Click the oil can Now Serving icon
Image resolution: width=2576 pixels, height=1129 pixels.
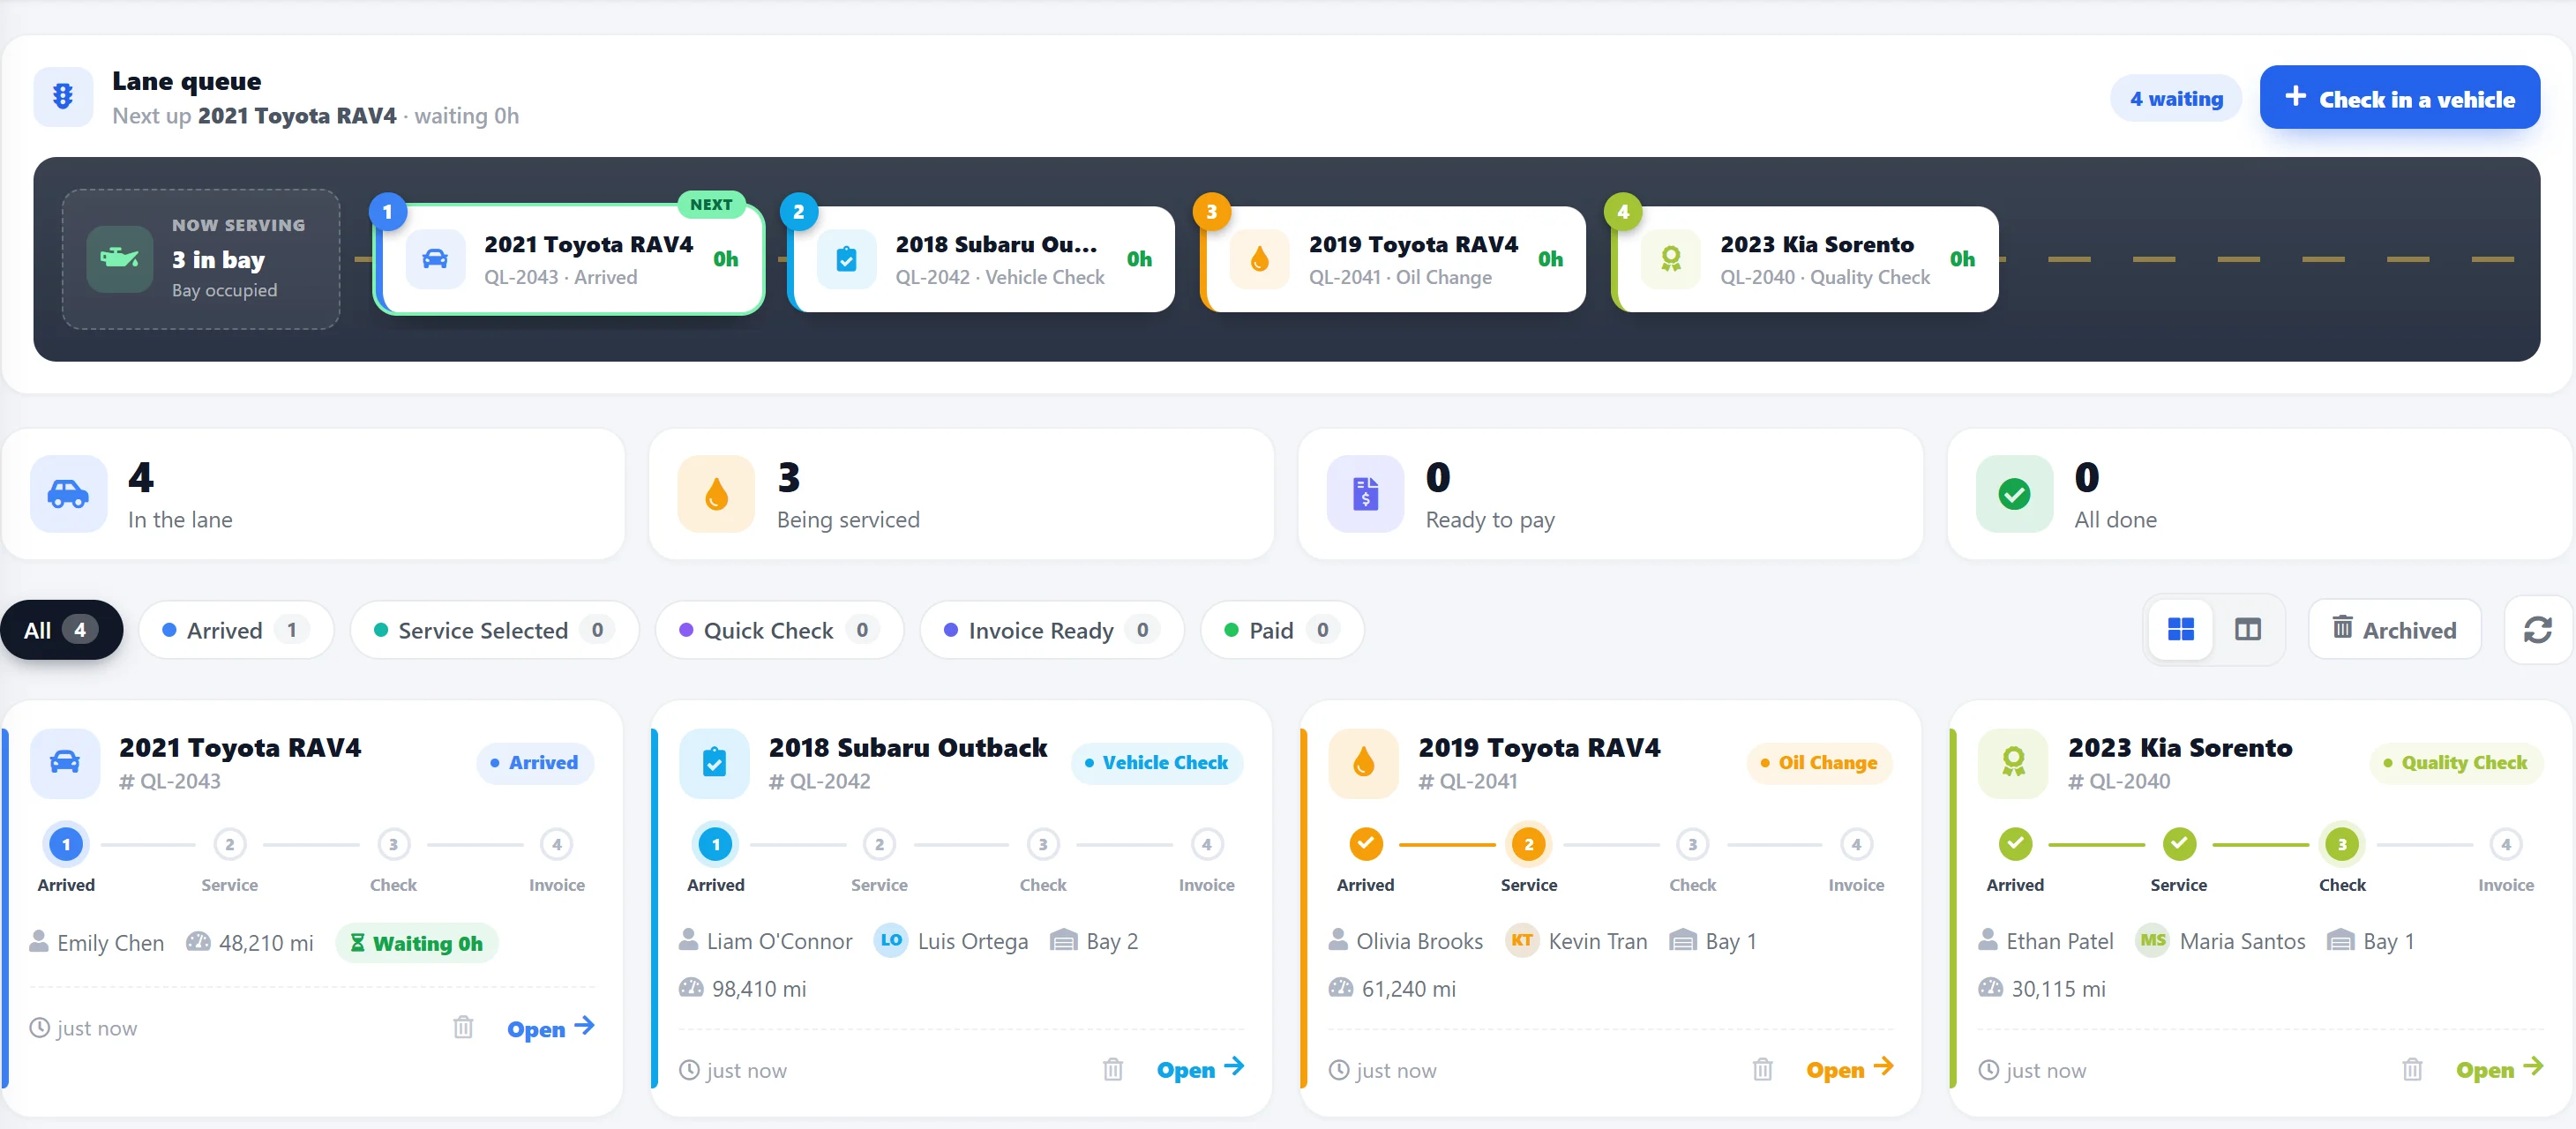click(120, 259)
